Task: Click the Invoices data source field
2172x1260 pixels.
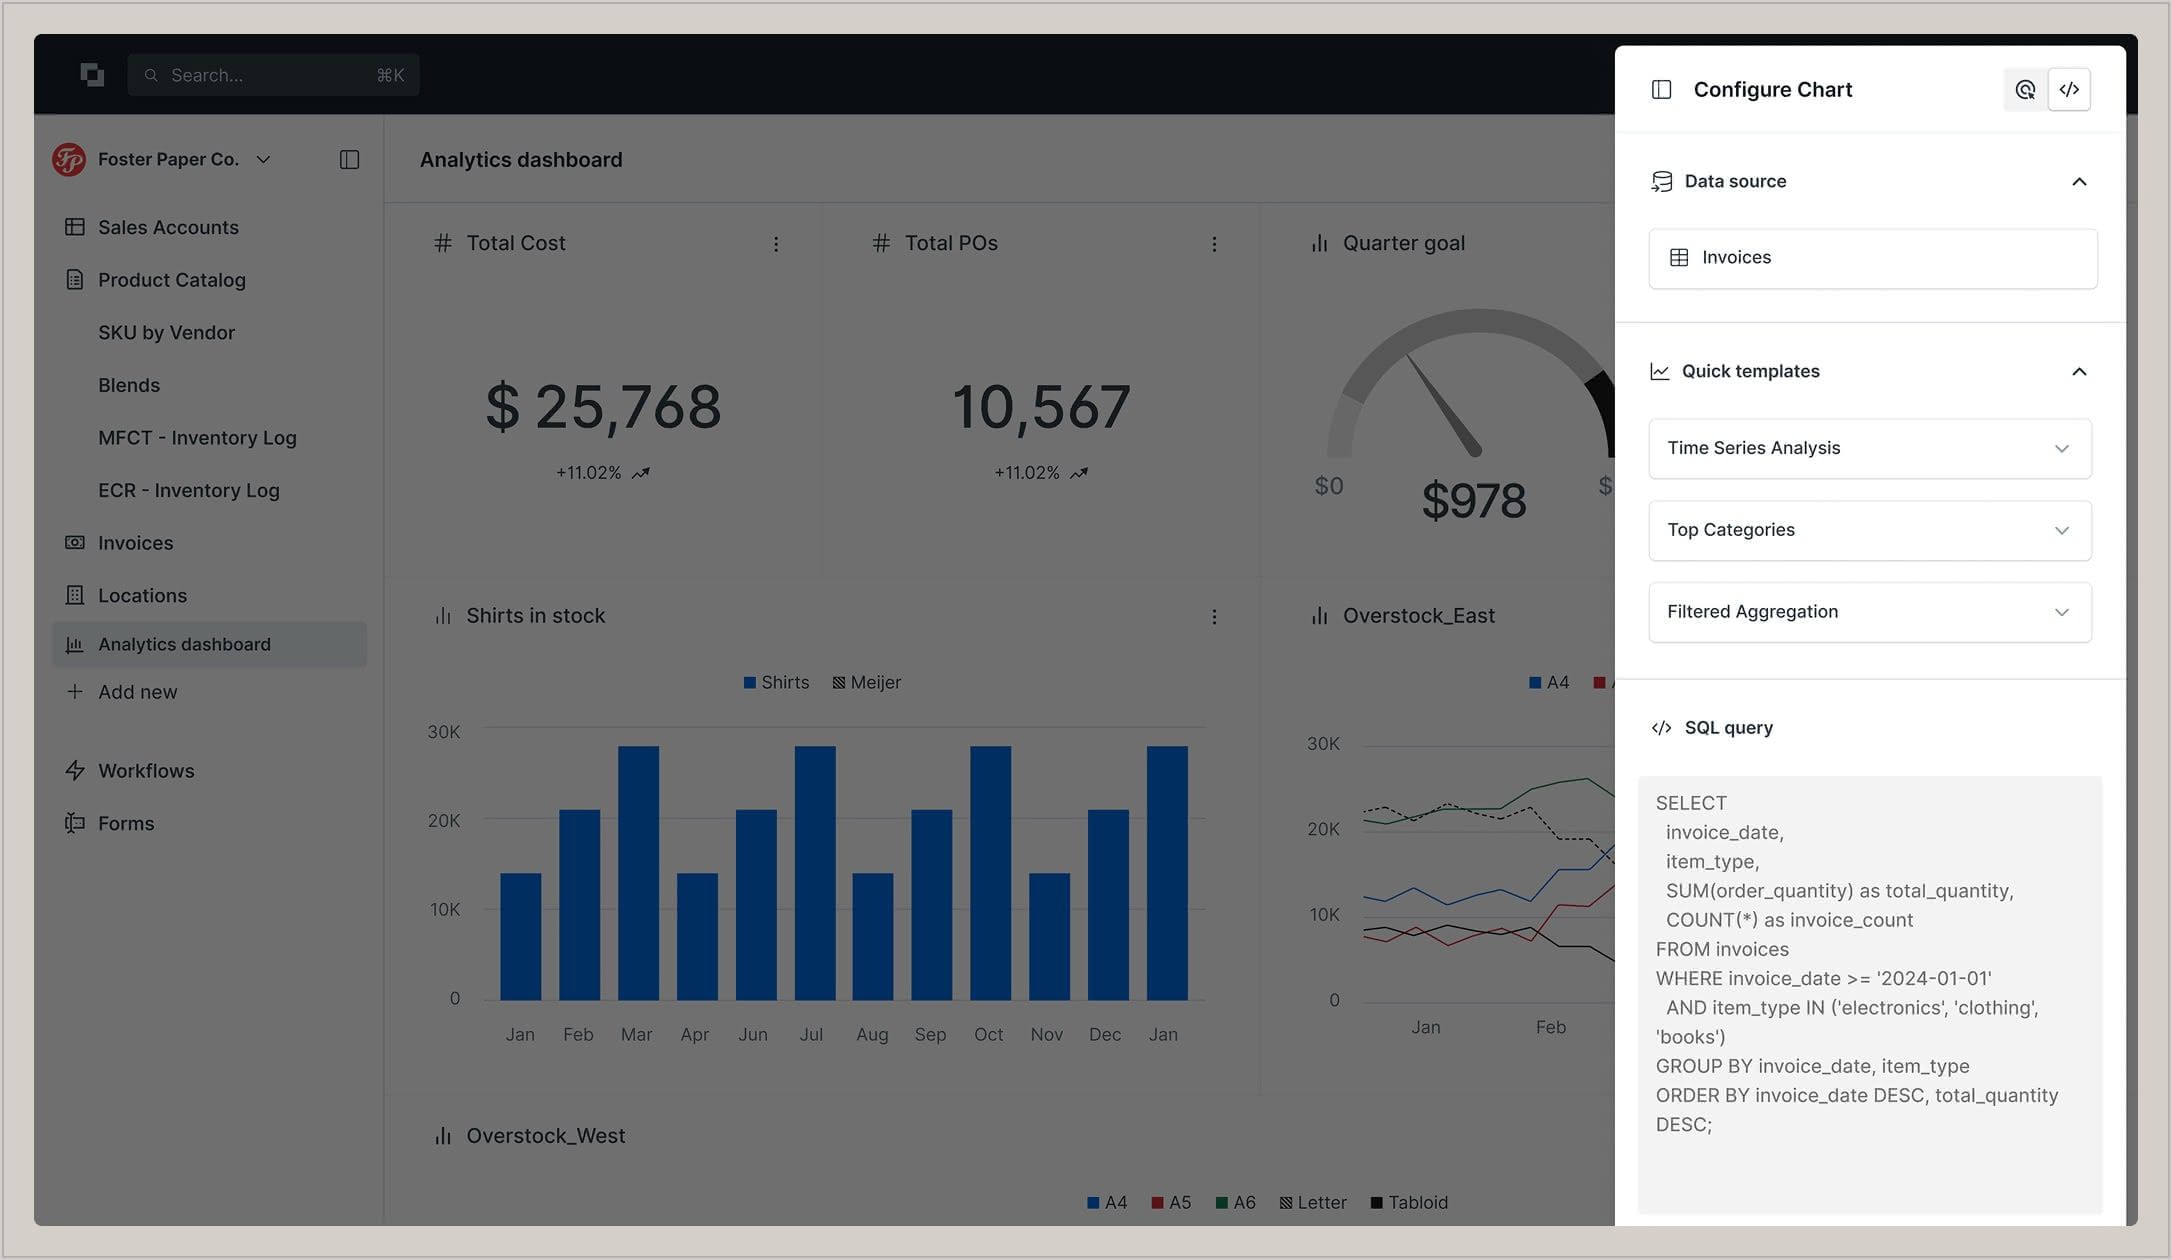Action: 1872,258
